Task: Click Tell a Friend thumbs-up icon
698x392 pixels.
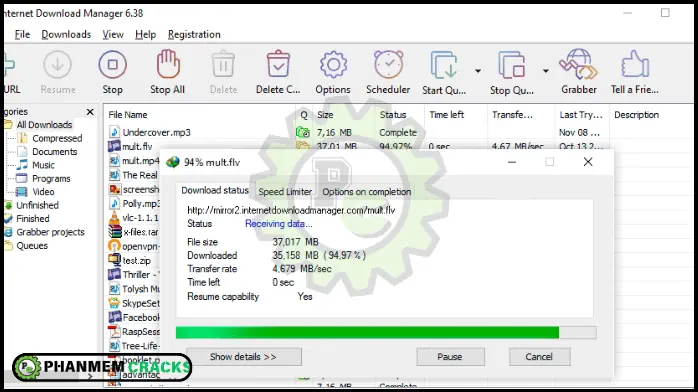Action: point(635,65)
